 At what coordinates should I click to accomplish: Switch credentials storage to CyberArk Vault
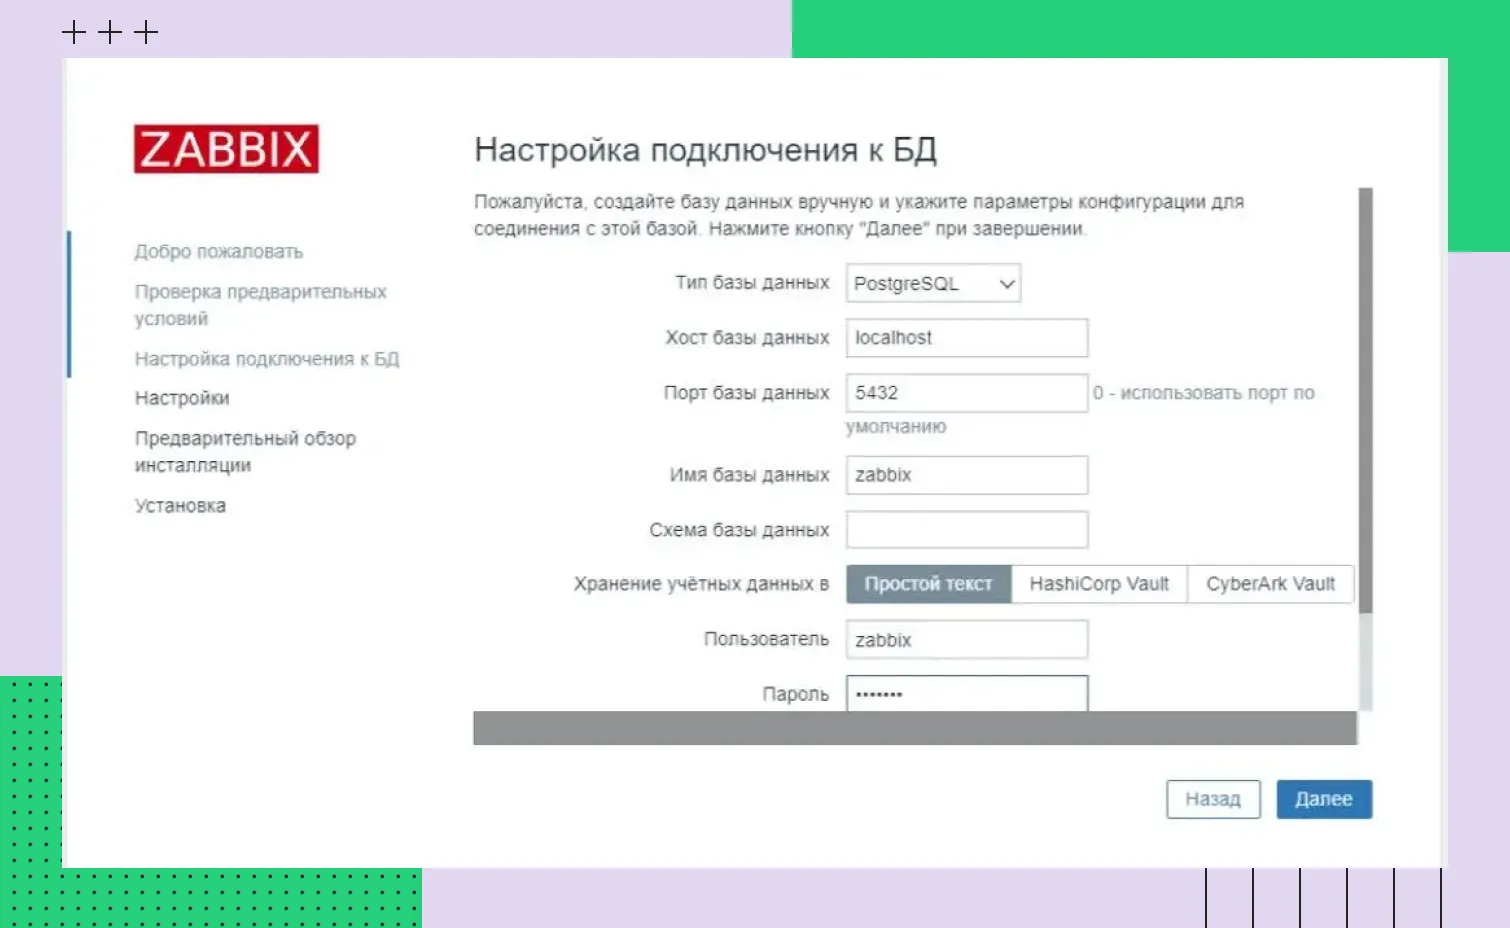pos(1270,584)
